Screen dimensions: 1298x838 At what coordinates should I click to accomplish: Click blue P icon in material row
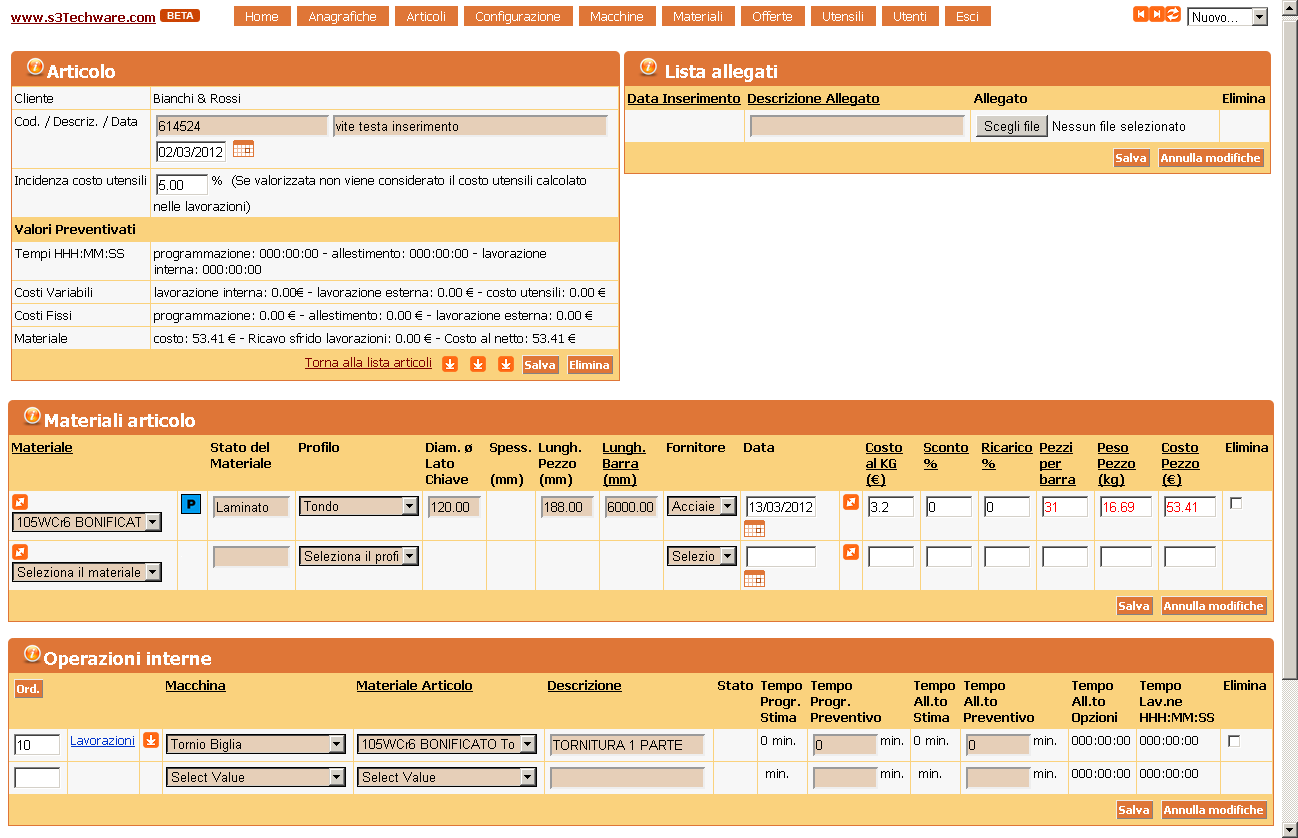tap(190, 504)
